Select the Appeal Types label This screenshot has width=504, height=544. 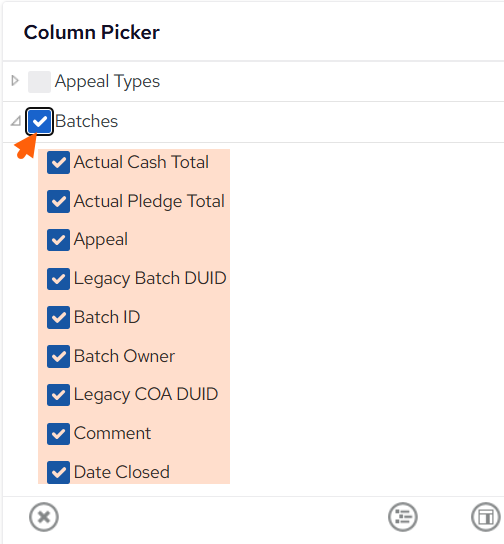(x=107, y=82)
